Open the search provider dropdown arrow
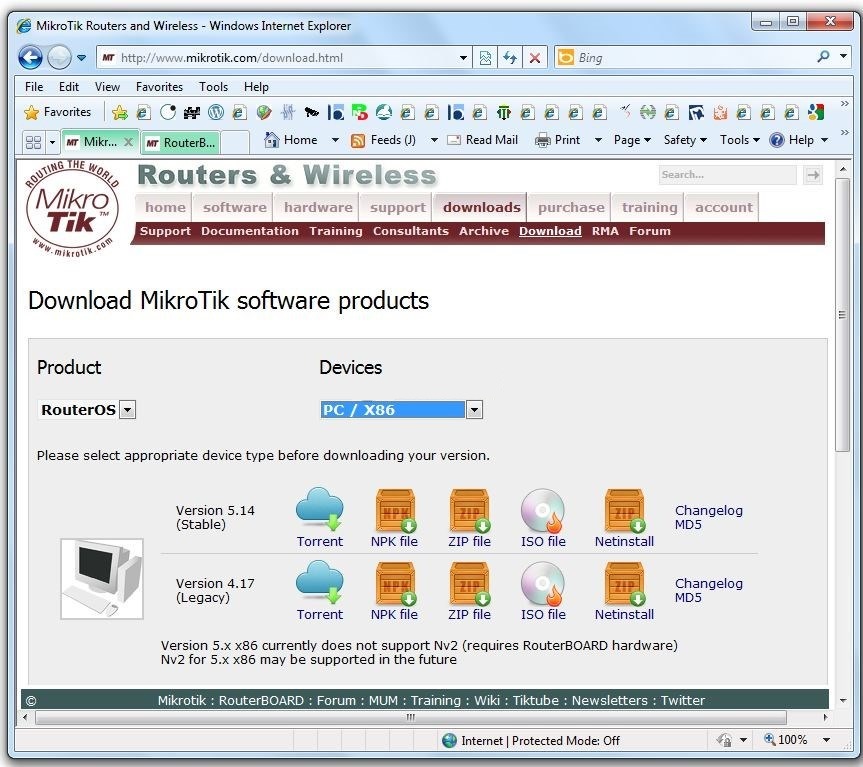 (x=844, y=56)
